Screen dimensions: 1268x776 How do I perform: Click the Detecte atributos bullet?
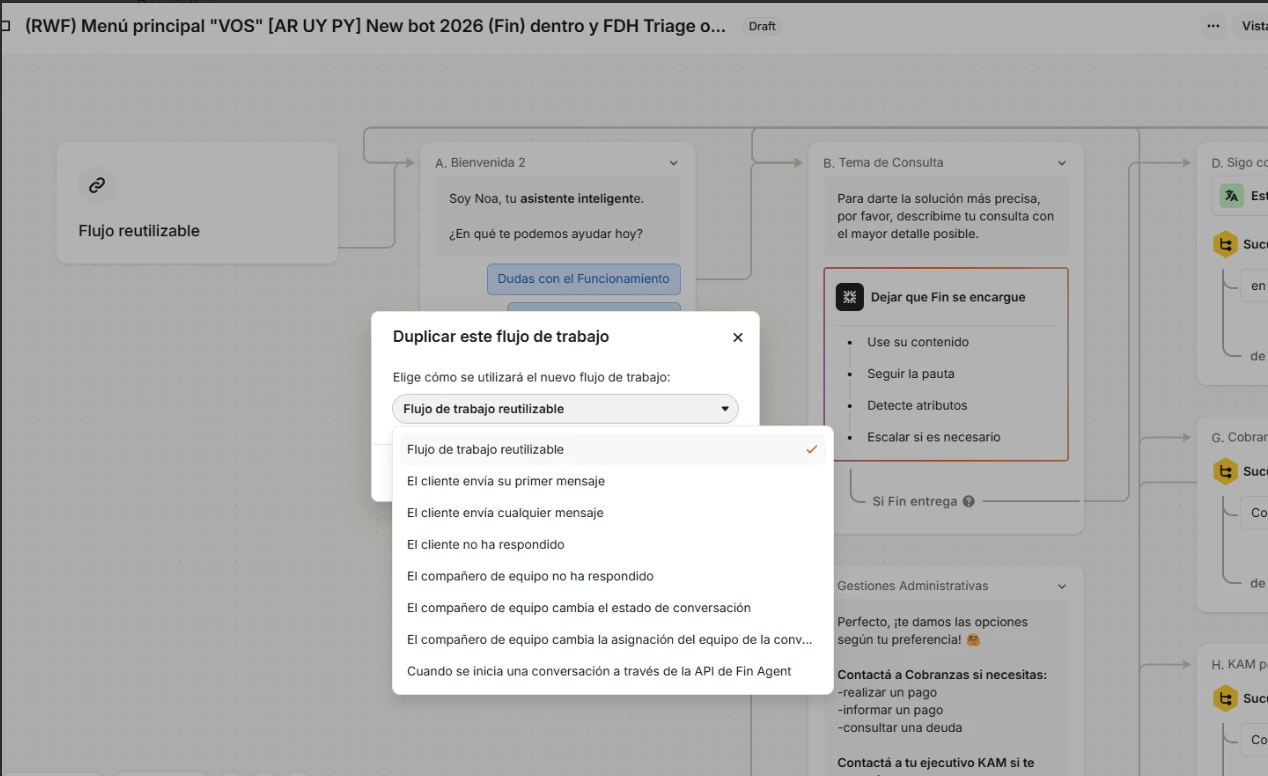[x=917, y=406]
